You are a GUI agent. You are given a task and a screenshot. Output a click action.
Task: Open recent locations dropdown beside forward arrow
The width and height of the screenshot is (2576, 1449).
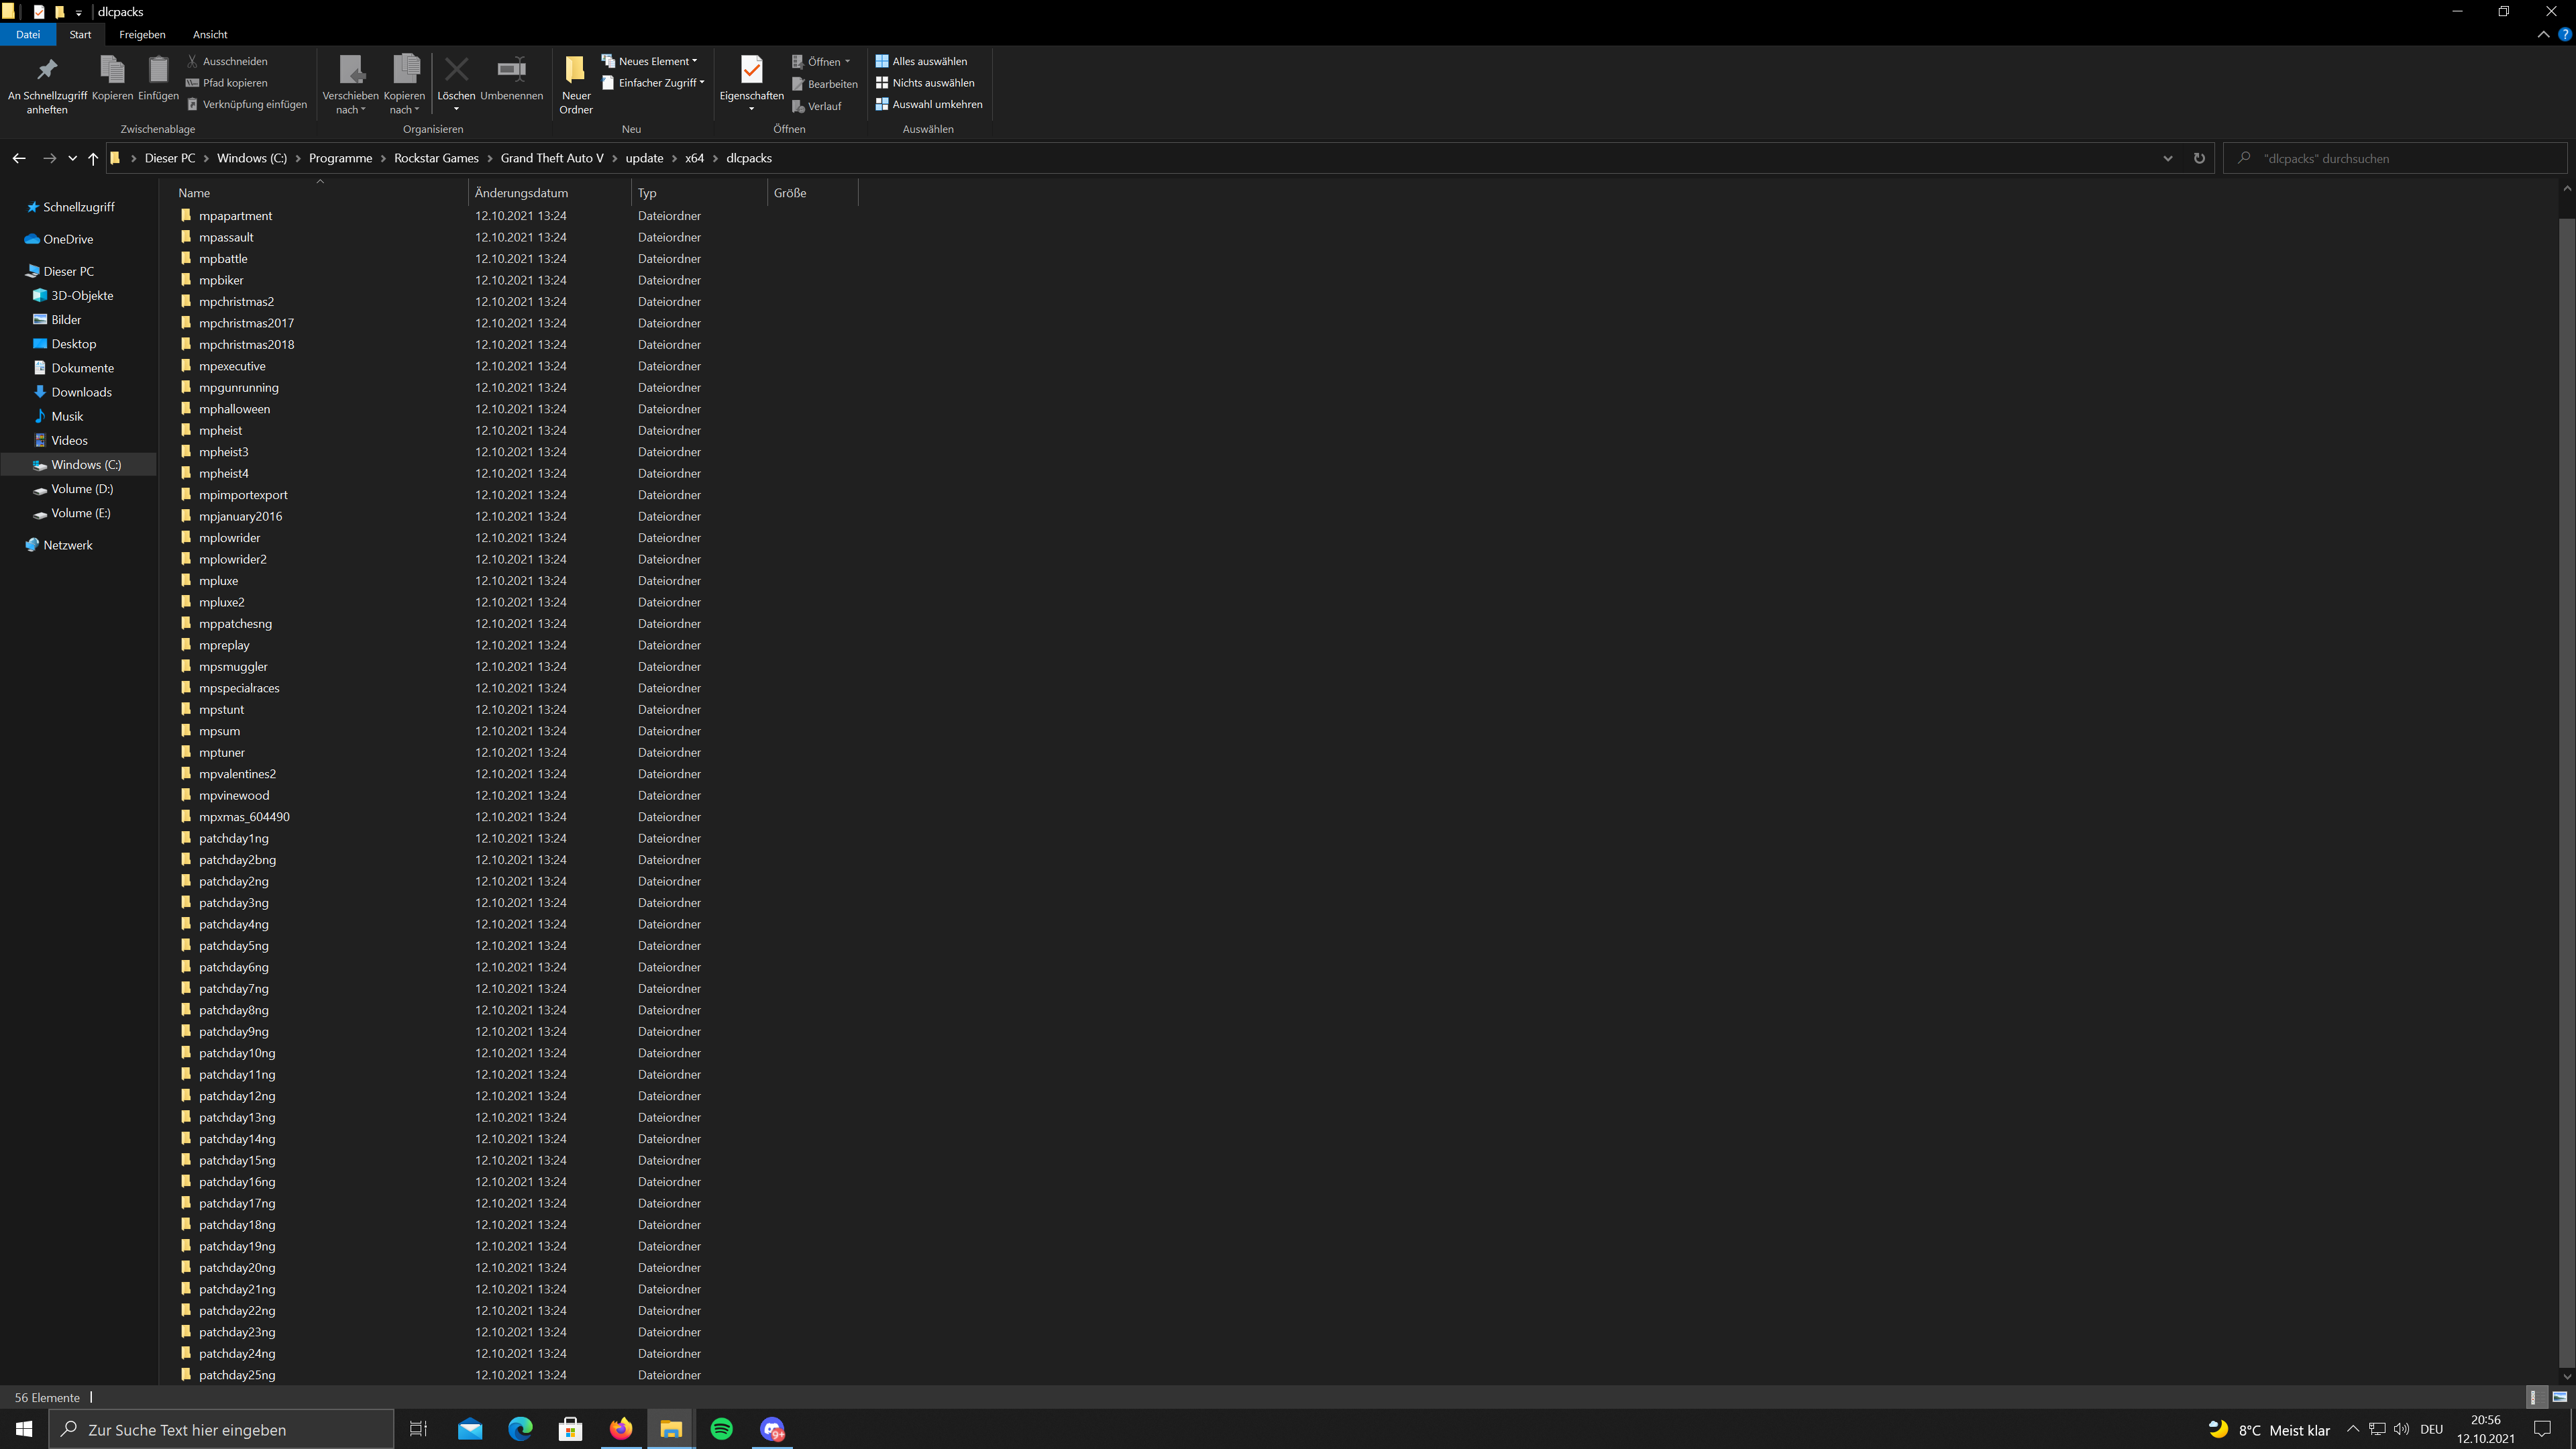(72, 158)
